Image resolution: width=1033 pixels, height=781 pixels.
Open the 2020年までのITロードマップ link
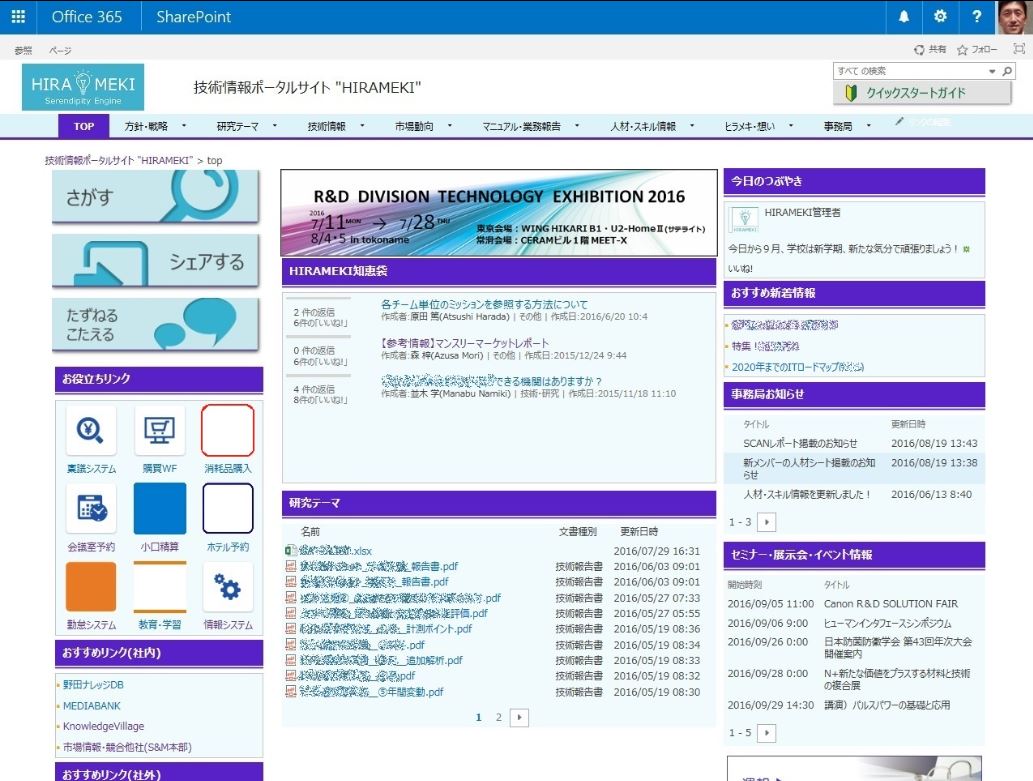(x=798, y=366)
